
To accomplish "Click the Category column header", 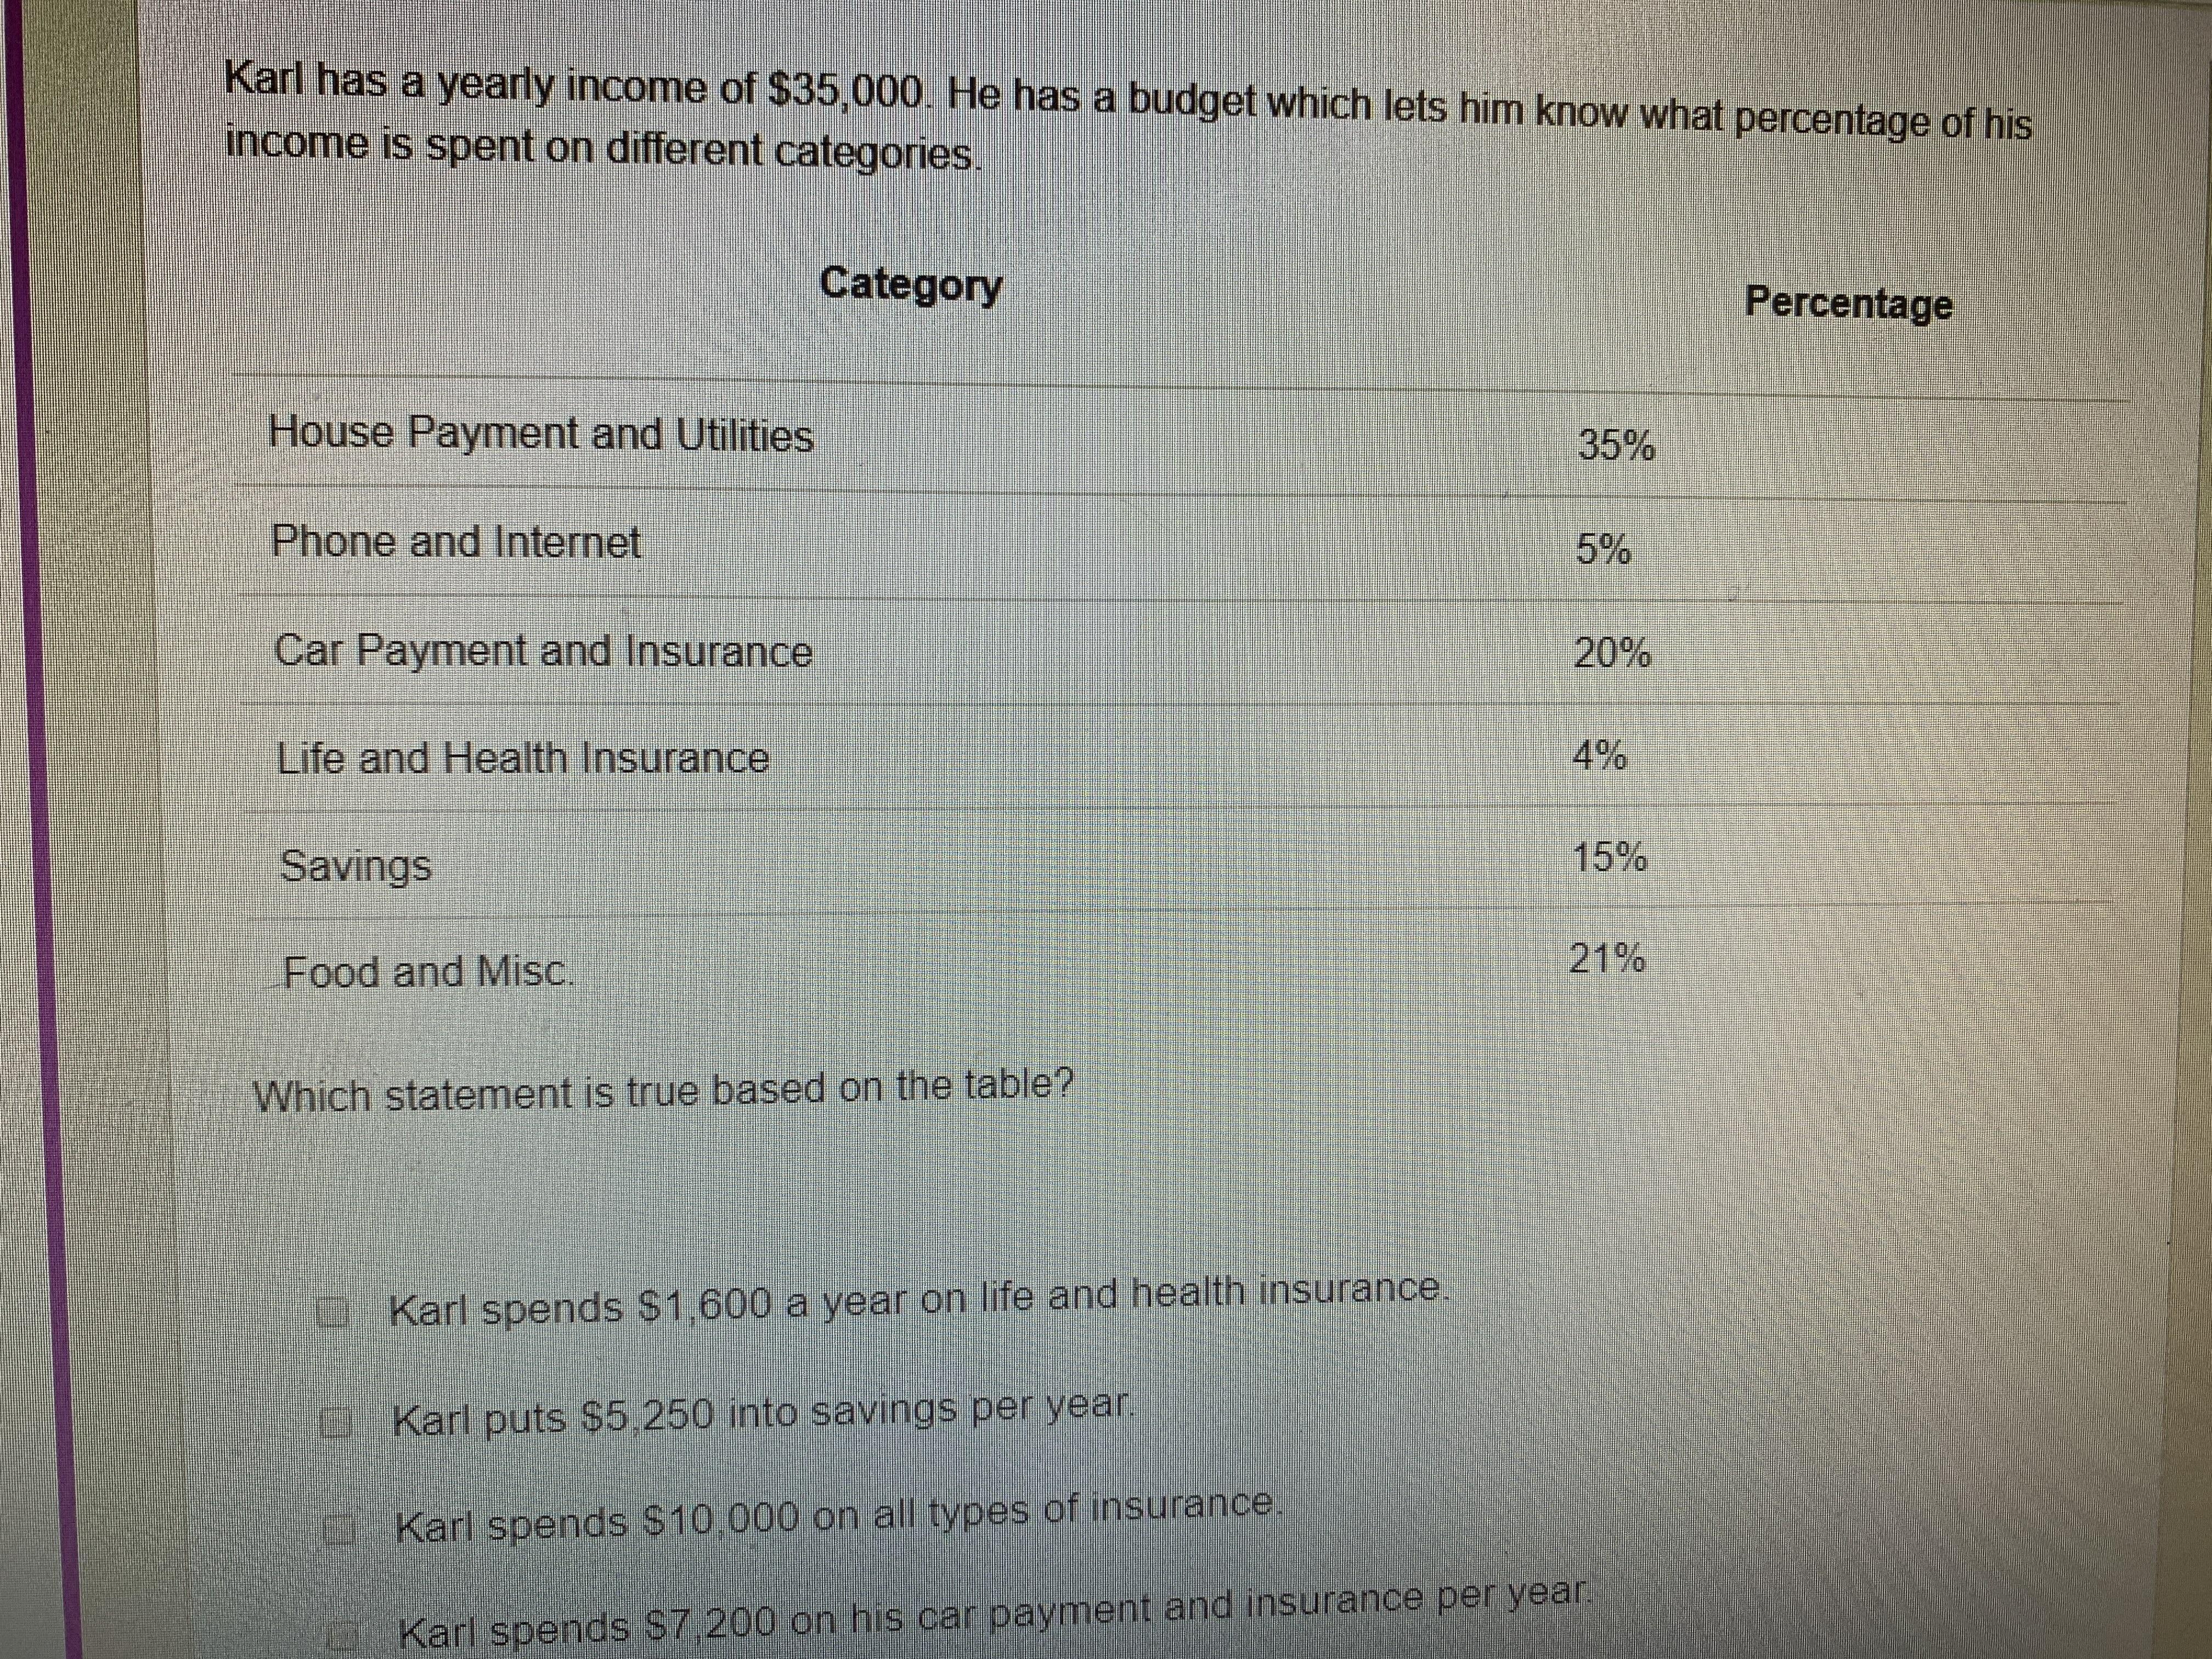I will 910,286.
